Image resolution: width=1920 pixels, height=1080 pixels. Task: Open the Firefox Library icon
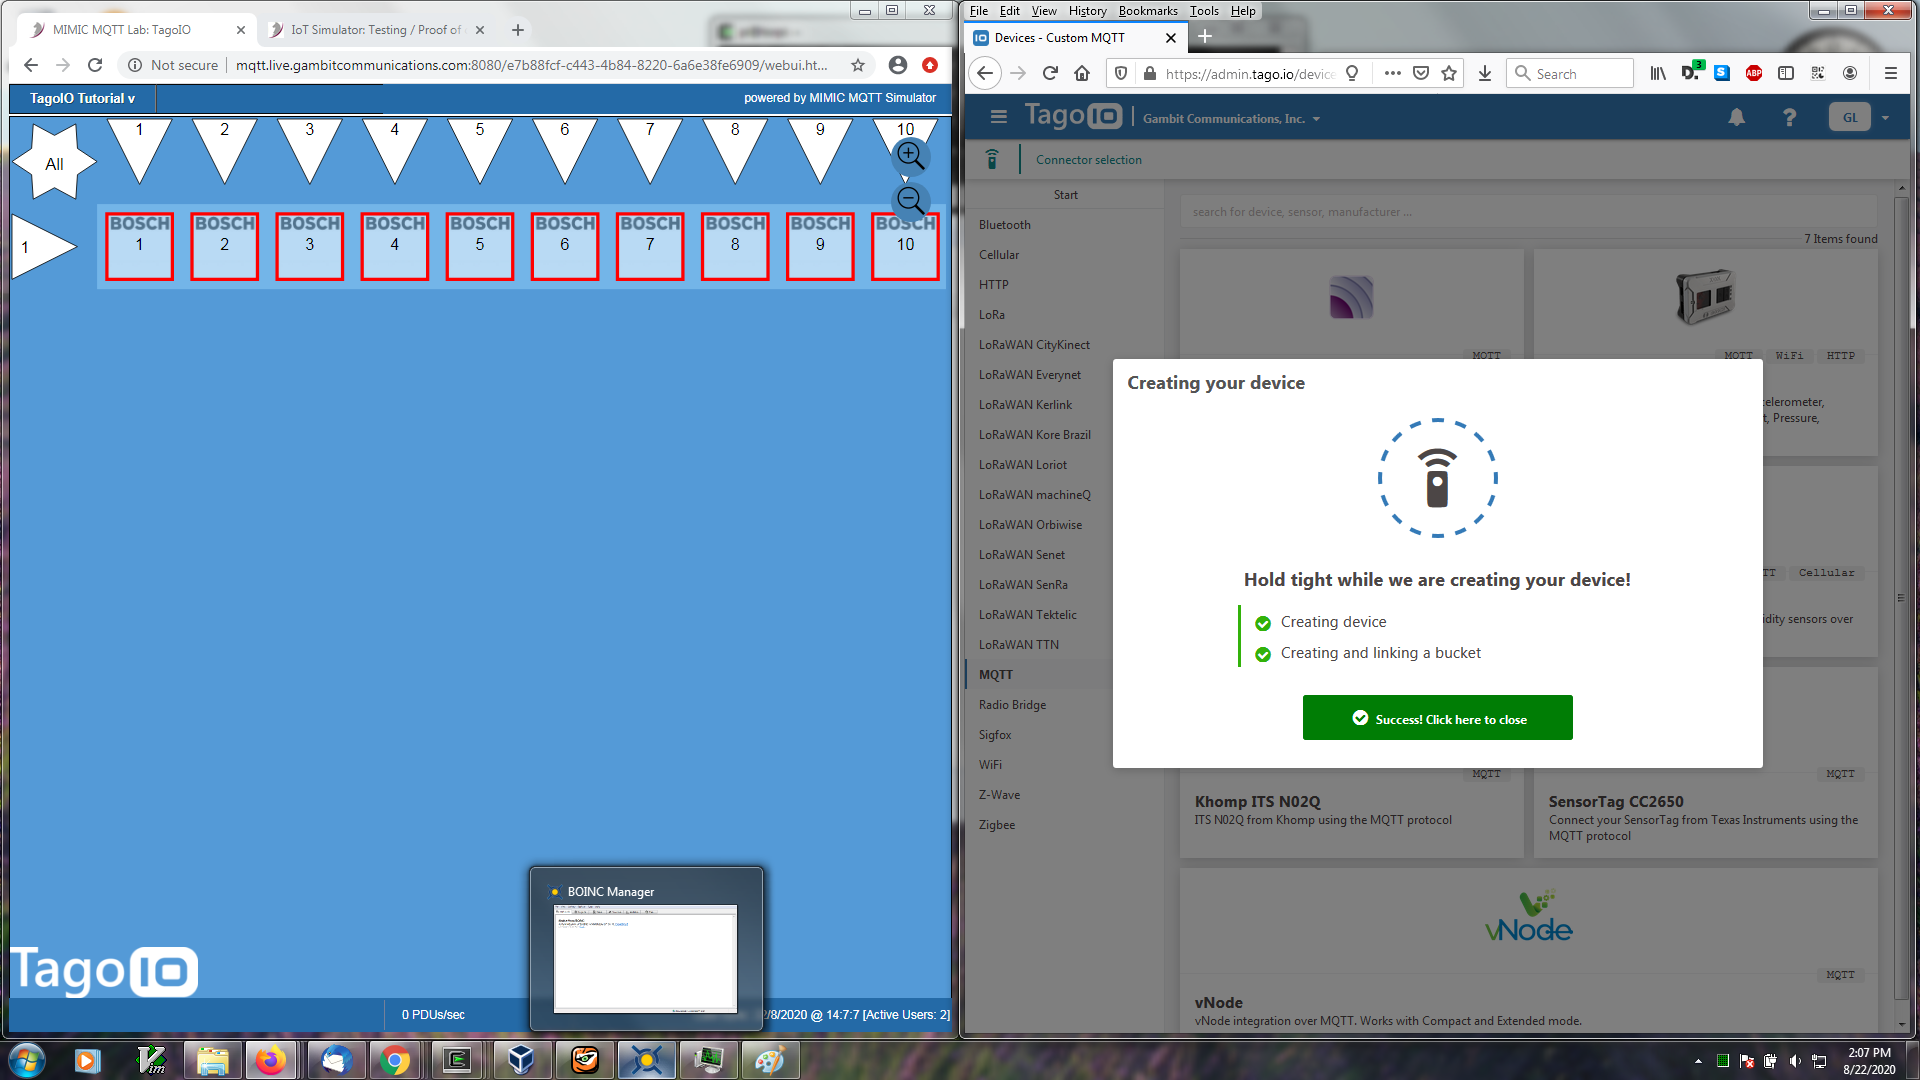[x=1658, y=73]
